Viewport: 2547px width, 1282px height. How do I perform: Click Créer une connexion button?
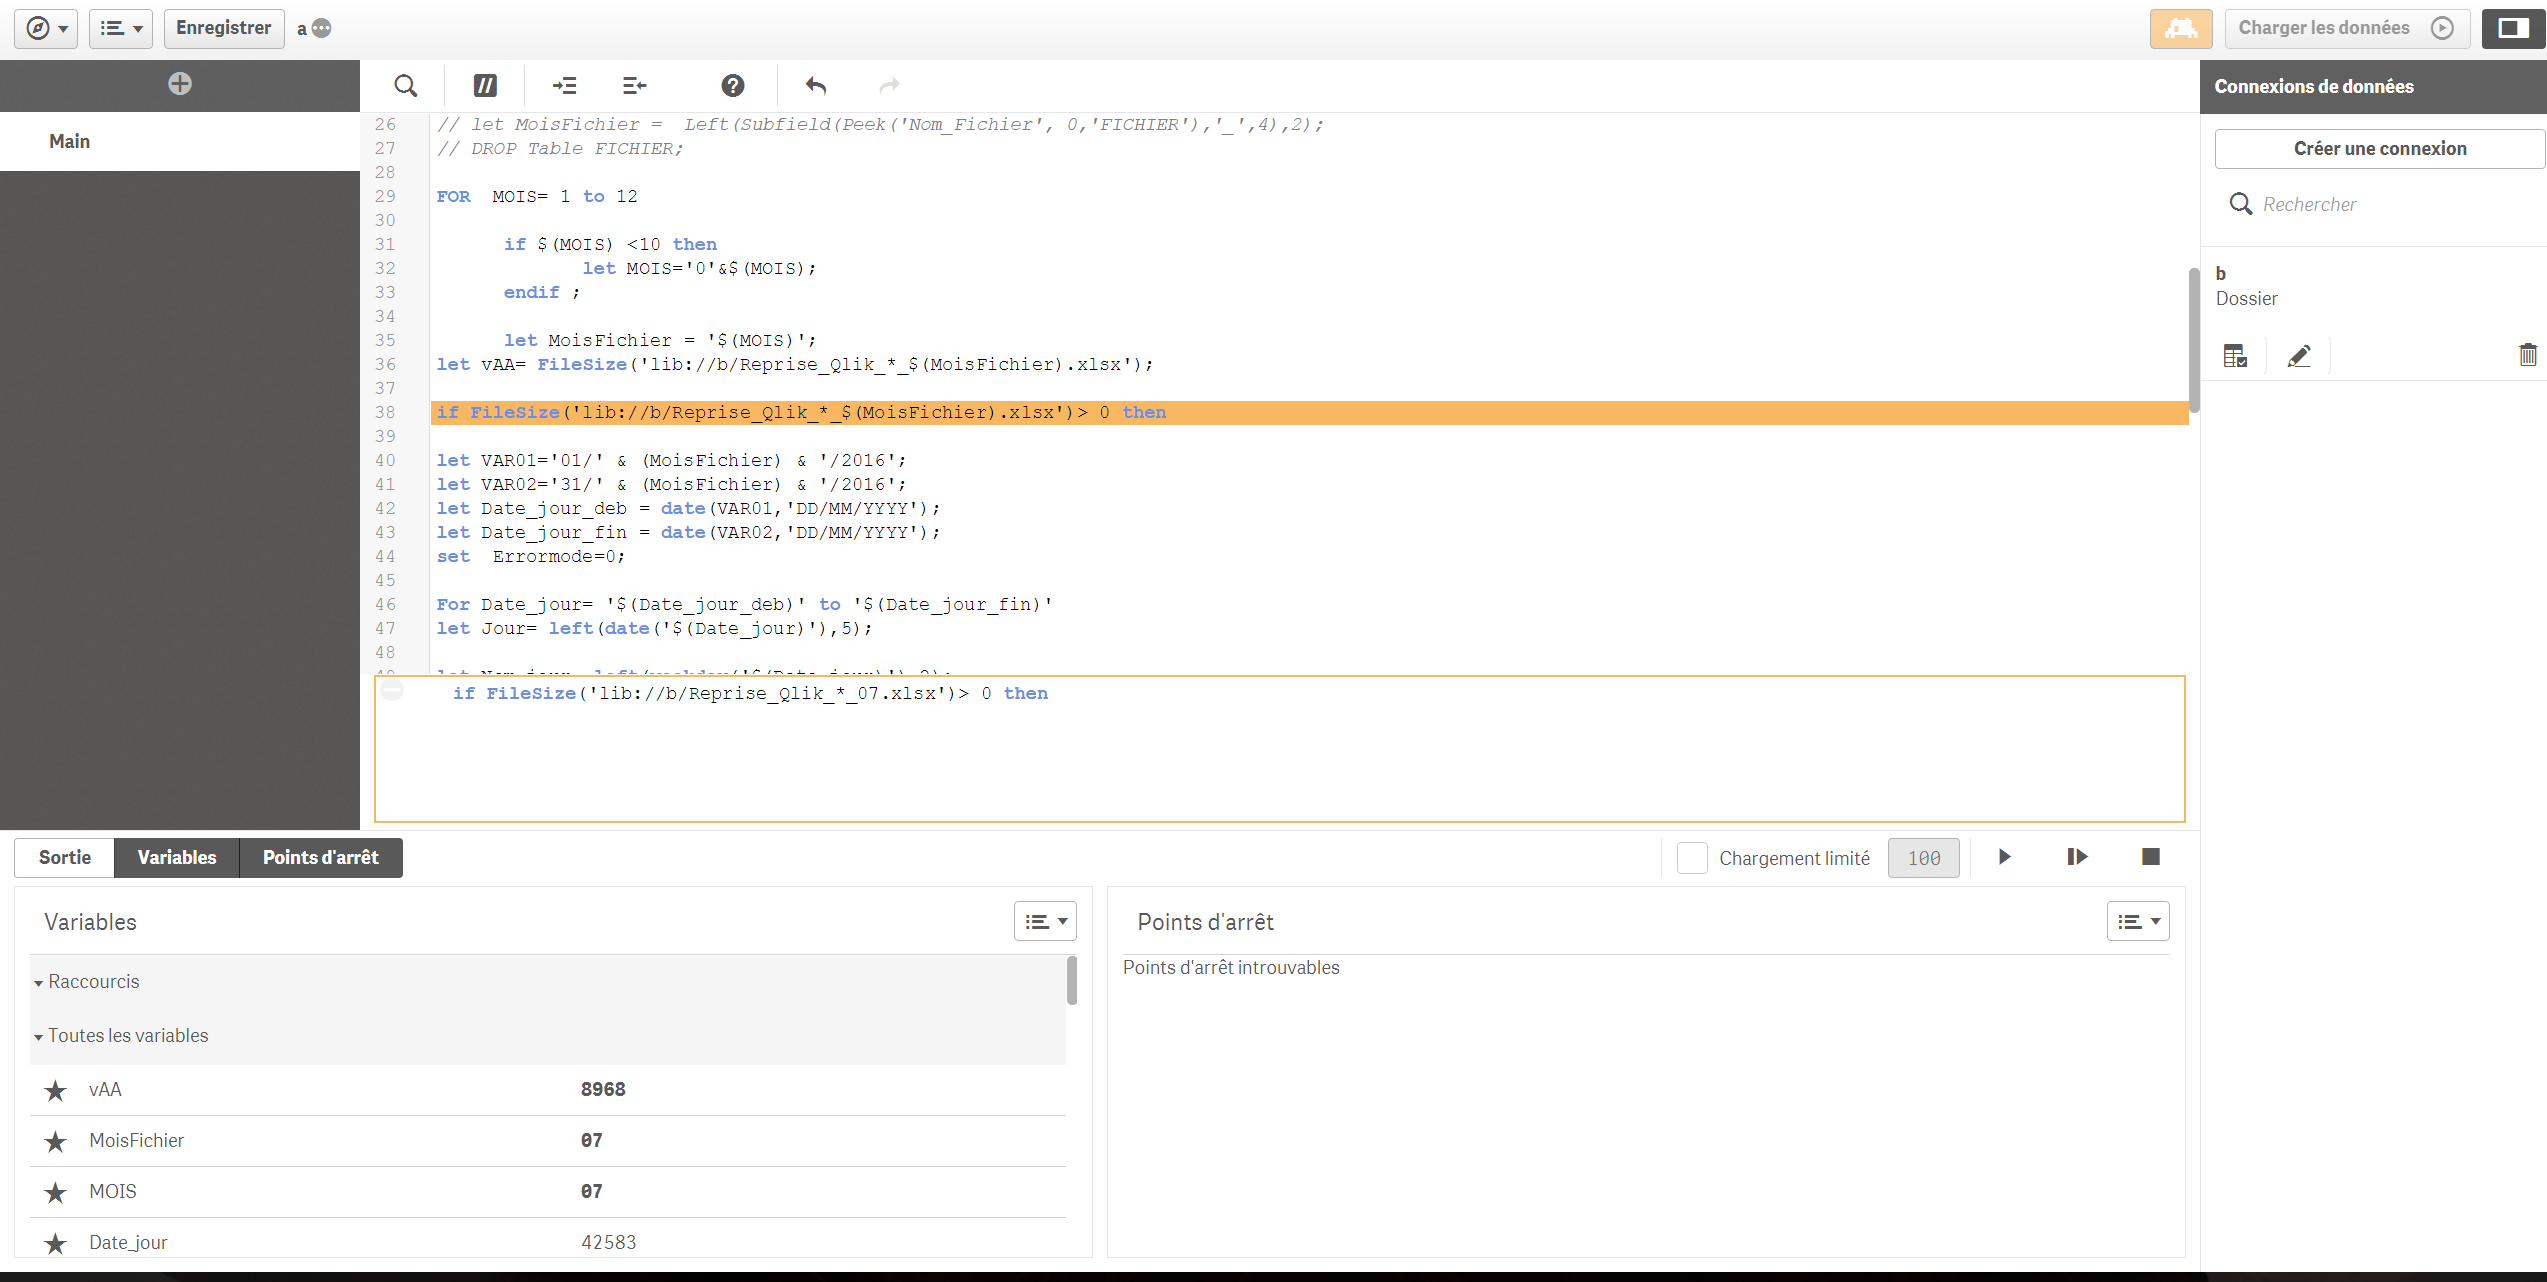(2380, 149)
